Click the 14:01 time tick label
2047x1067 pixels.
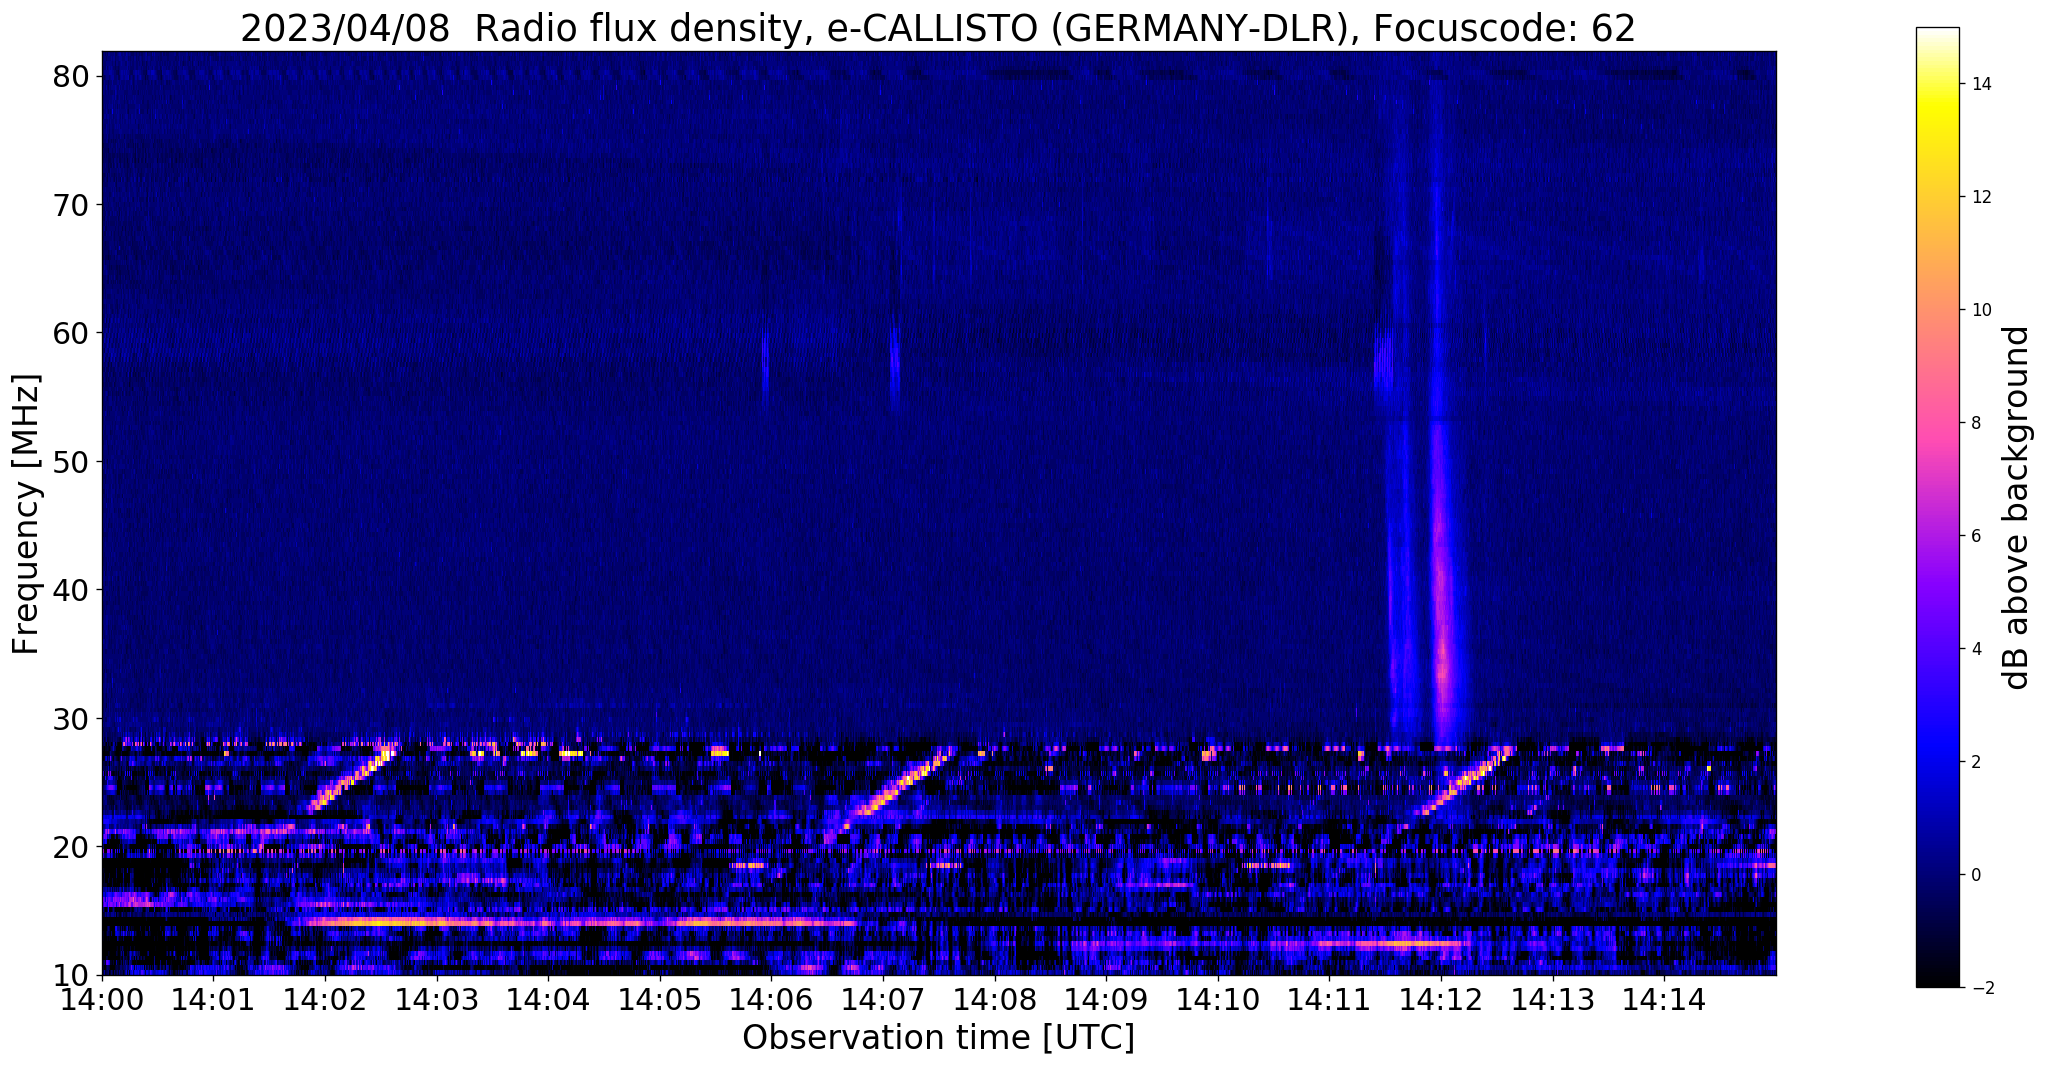(x=213, y=999)
